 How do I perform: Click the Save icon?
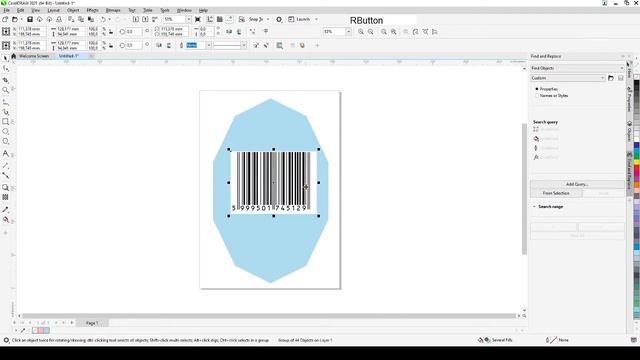pos(30,19)
